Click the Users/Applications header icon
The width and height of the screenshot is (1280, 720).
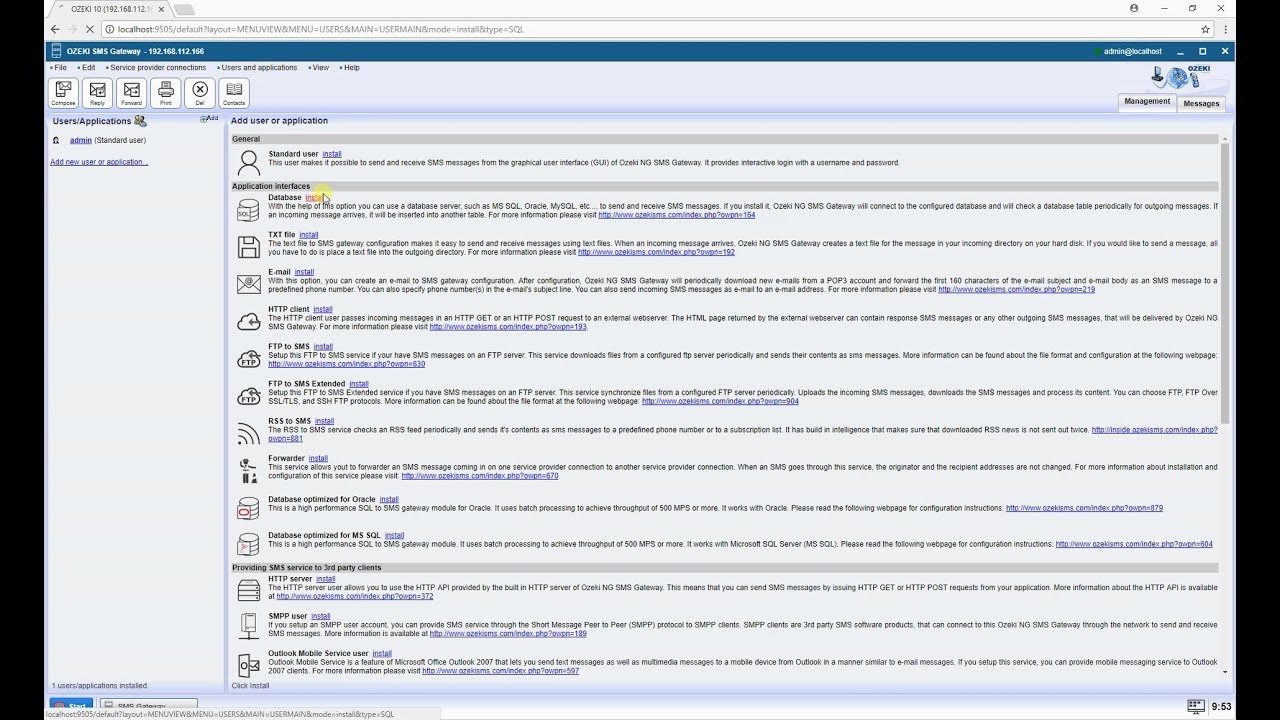(140, 121)
